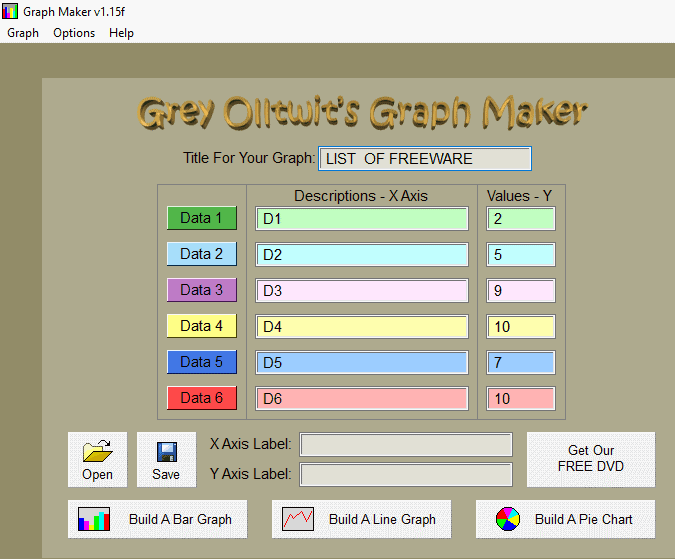This screenshot has width=675, height=559.
Task: Click the Y Axis Label input box
Action: pos(406,475)
